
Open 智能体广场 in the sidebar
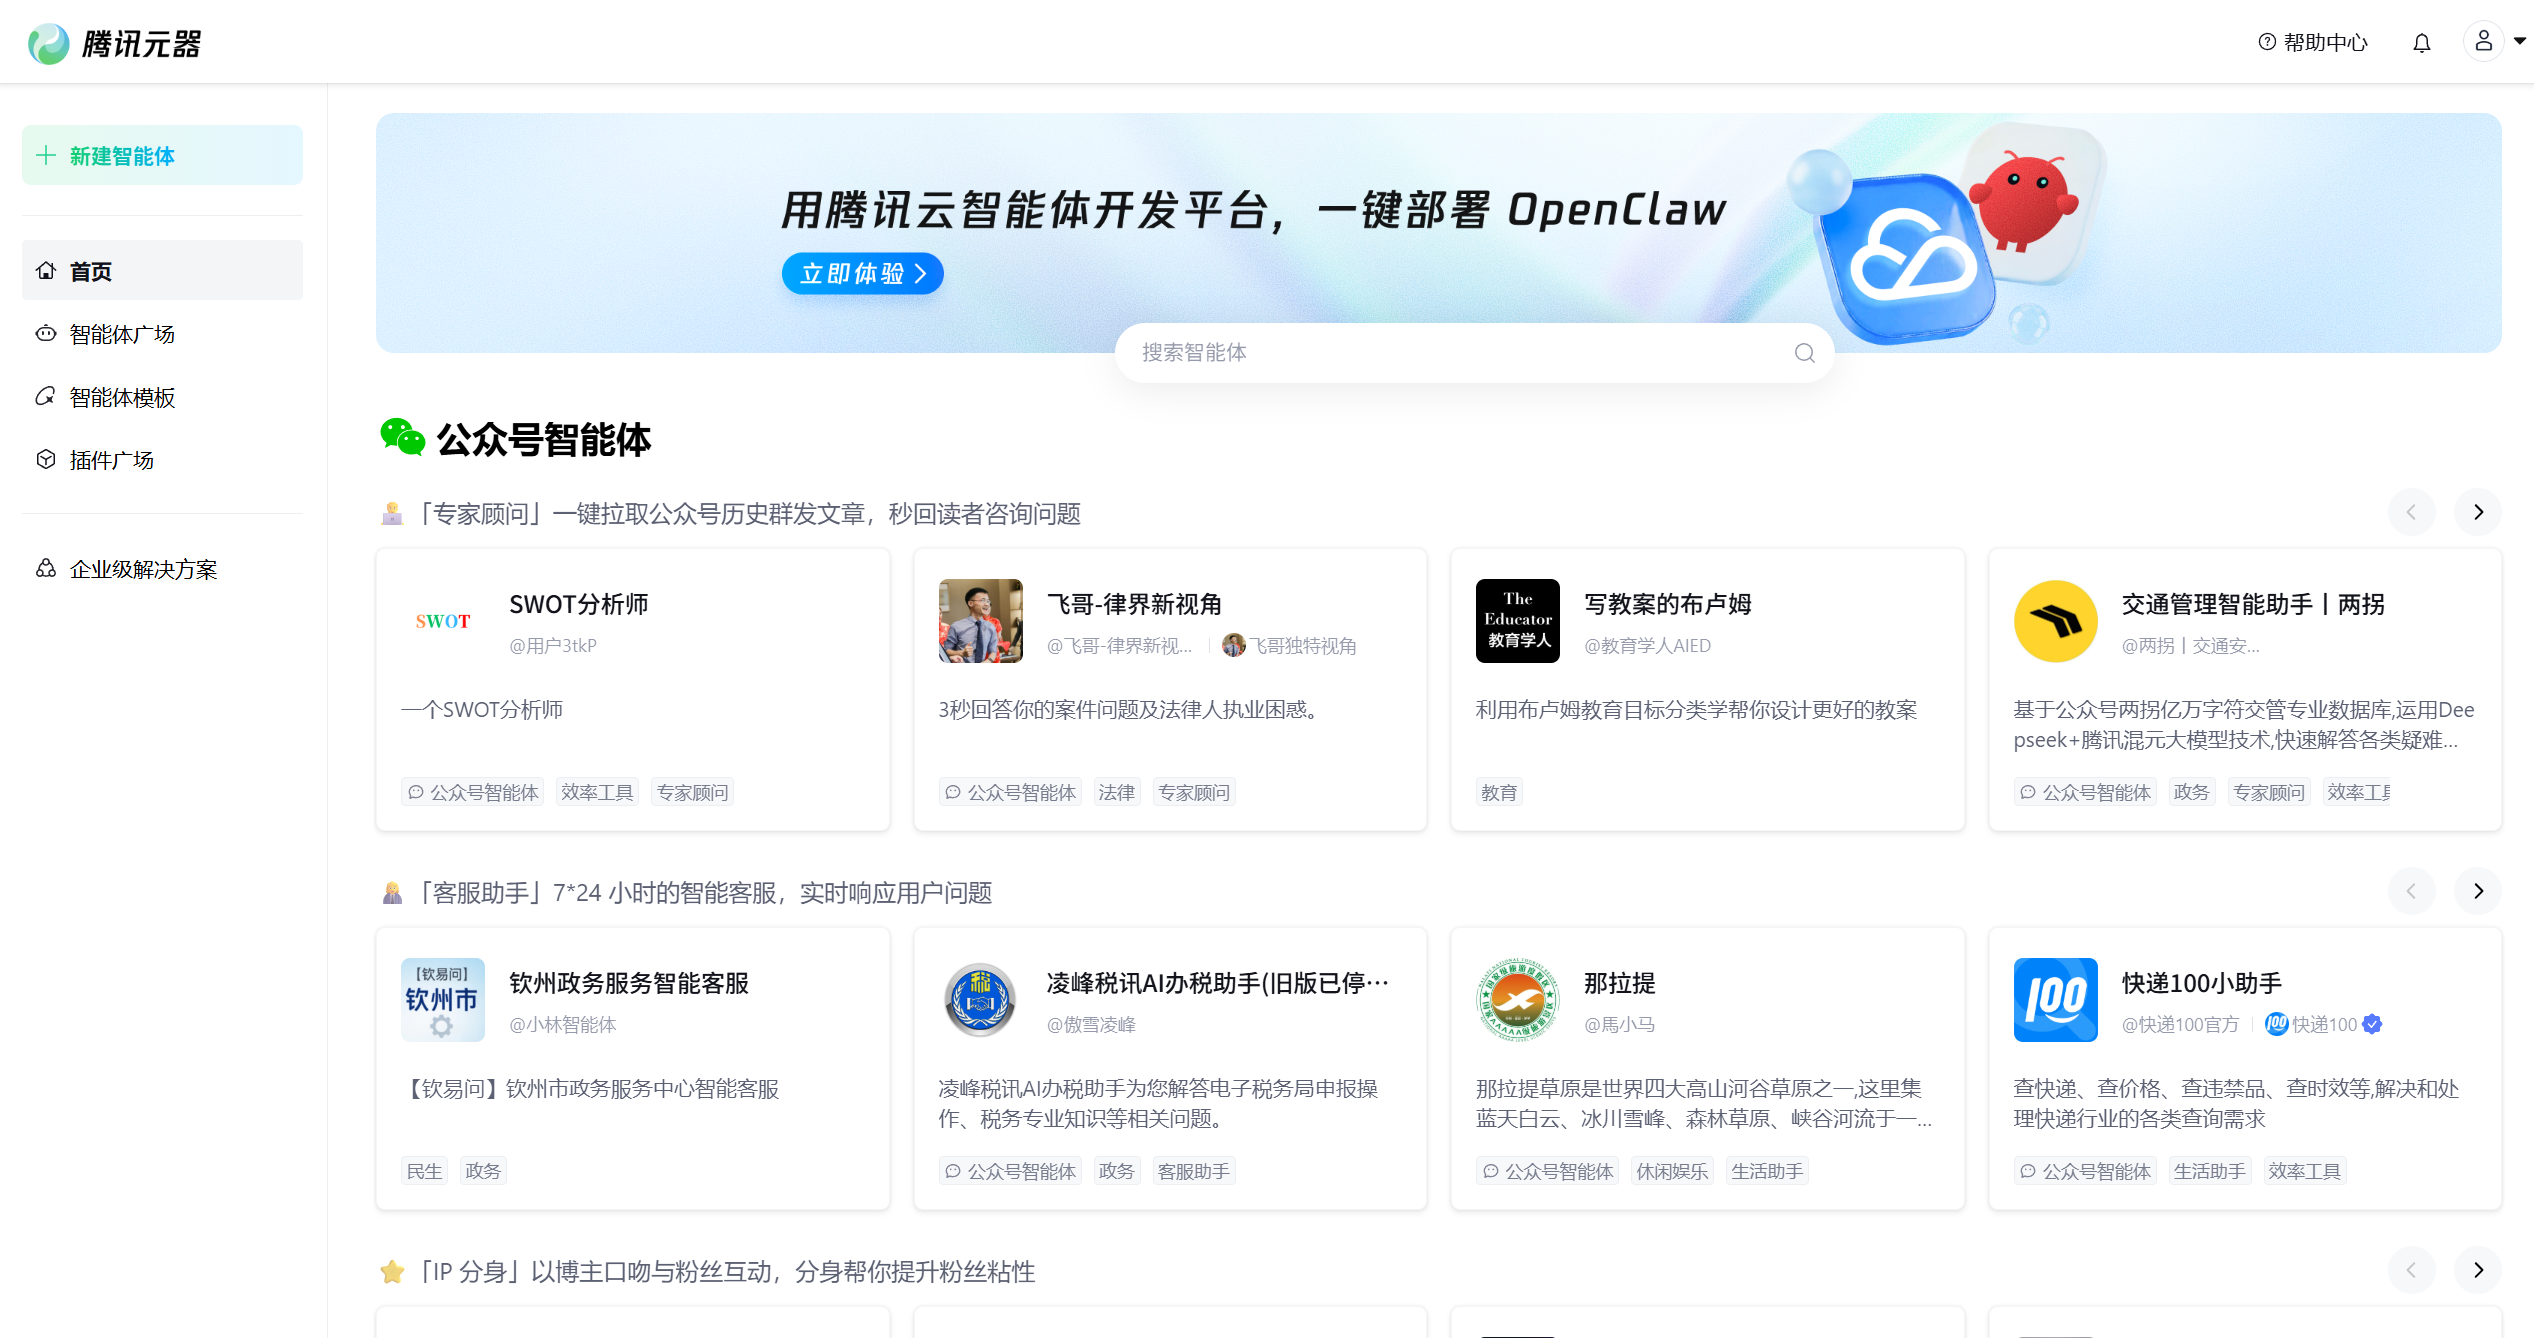[162, 333]
